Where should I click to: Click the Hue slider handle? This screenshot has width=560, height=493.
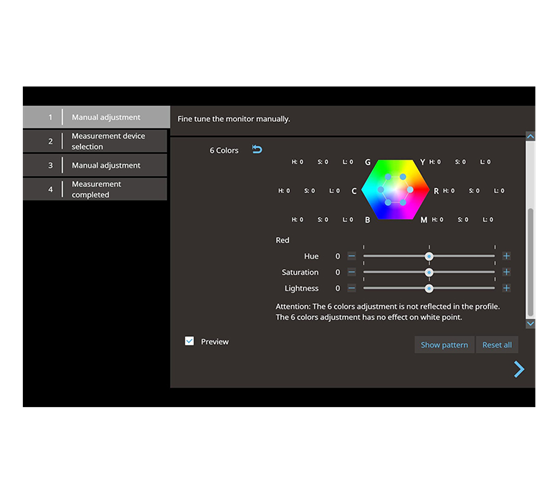pyautogui.click(x=429, y=256)
